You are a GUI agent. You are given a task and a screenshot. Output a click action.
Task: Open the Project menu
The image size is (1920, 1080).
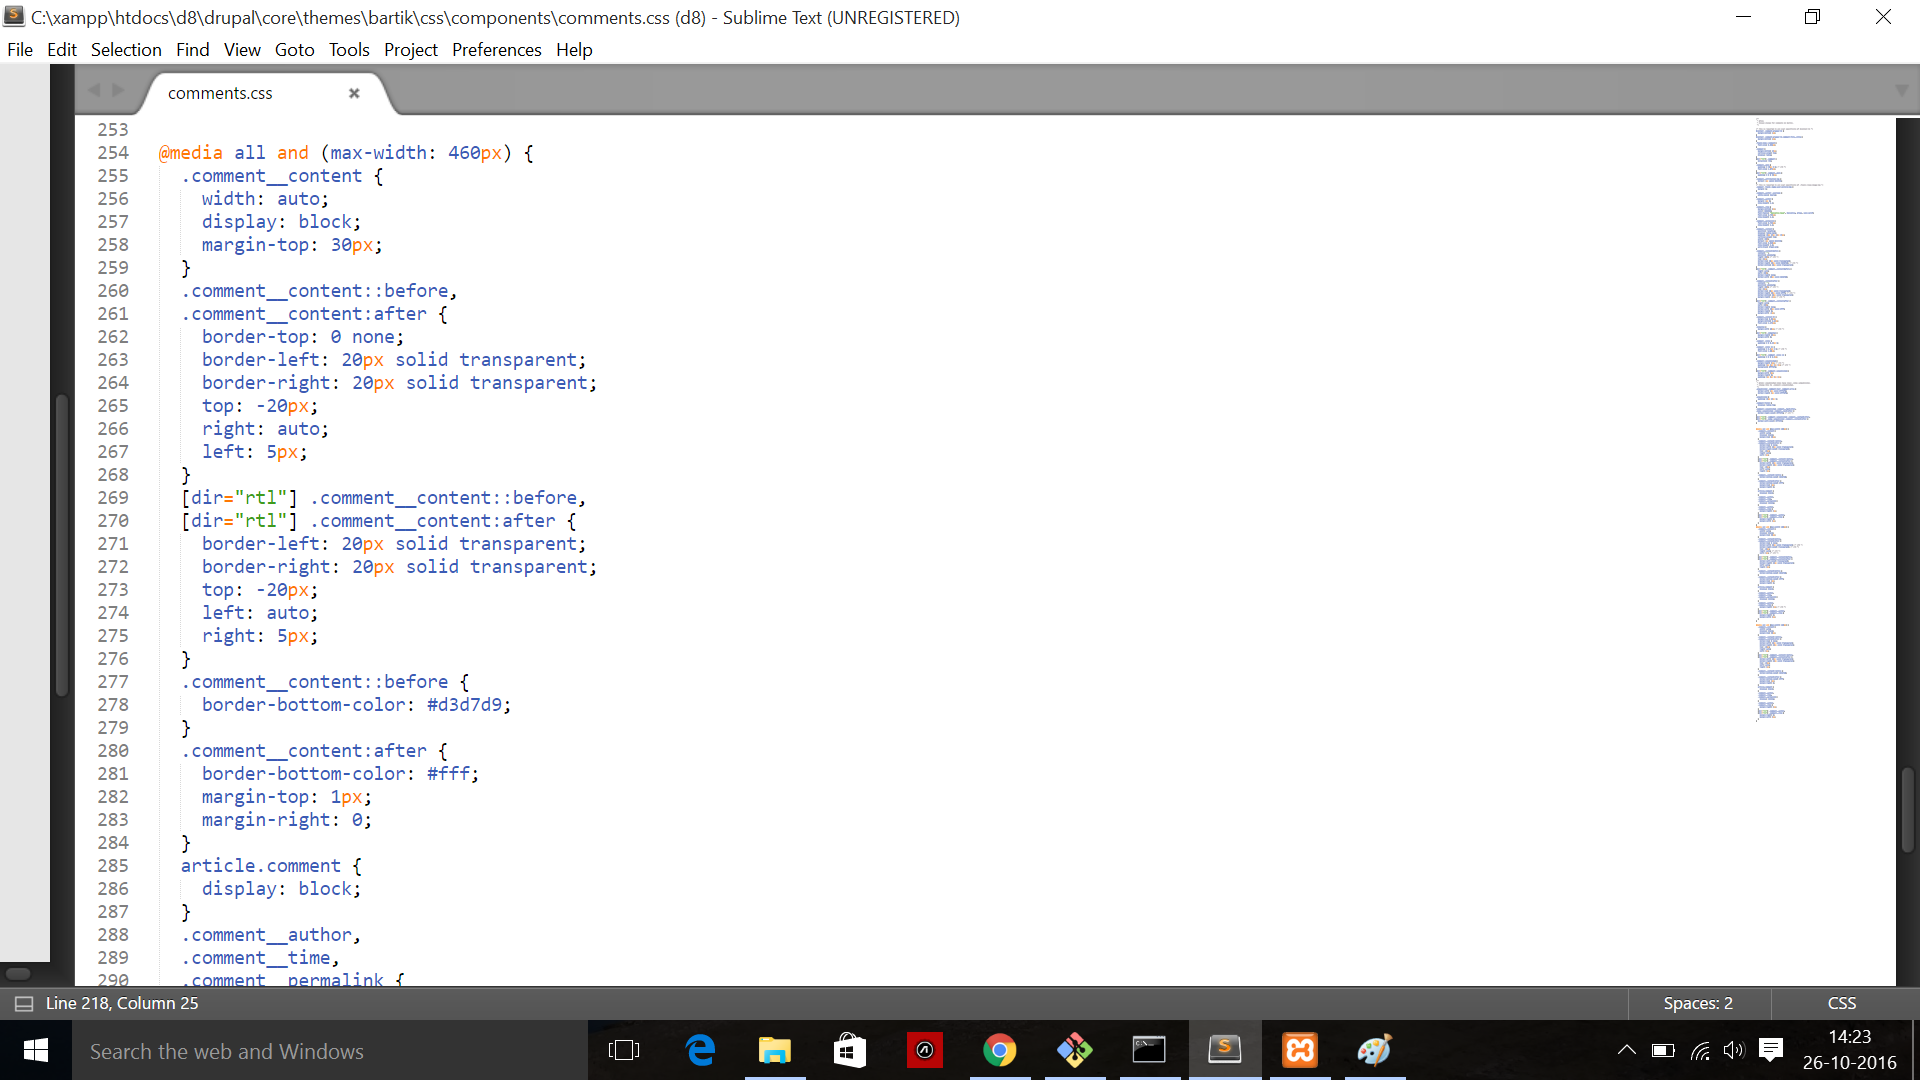tap(411, 50)
